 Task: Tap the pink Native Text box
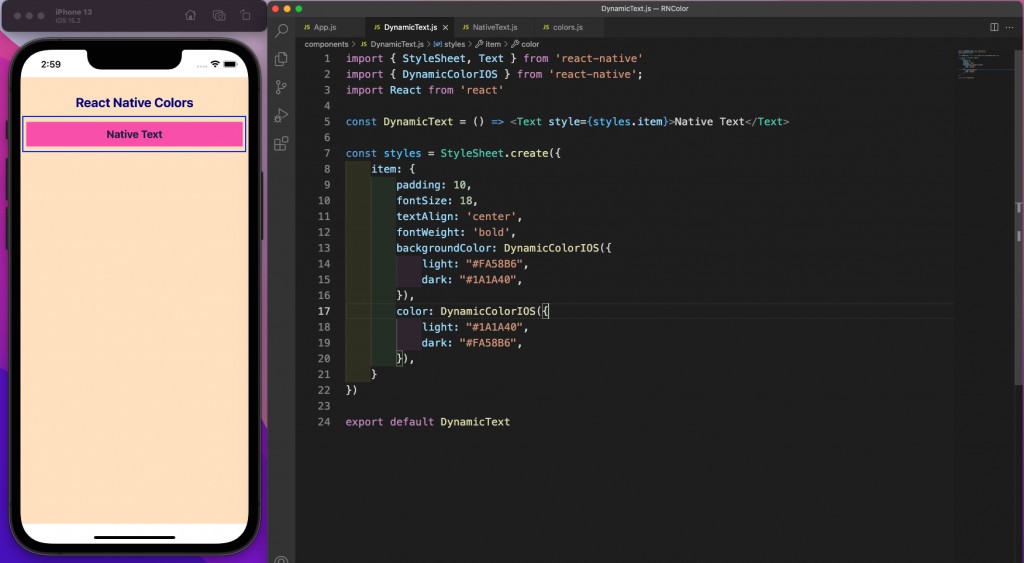[135, 134]
